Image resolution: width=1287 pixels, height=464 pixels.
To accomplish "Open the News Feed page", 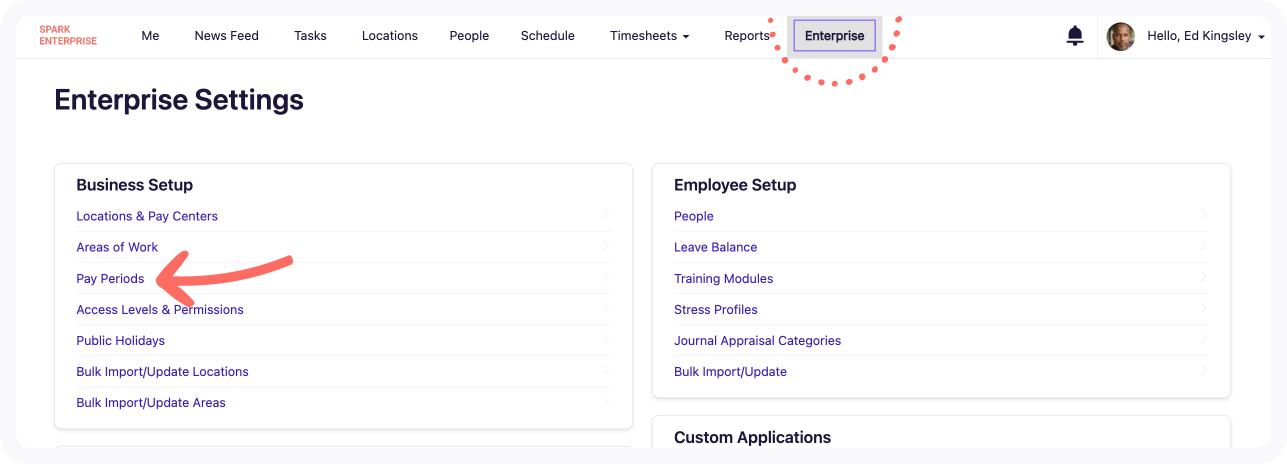I will (x=226, y=36).
